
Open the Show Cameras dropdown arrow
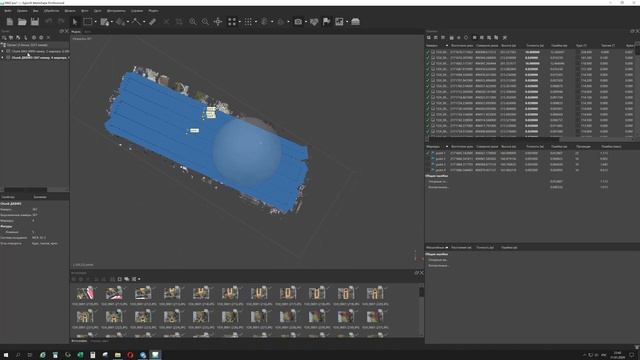point(306,22)
